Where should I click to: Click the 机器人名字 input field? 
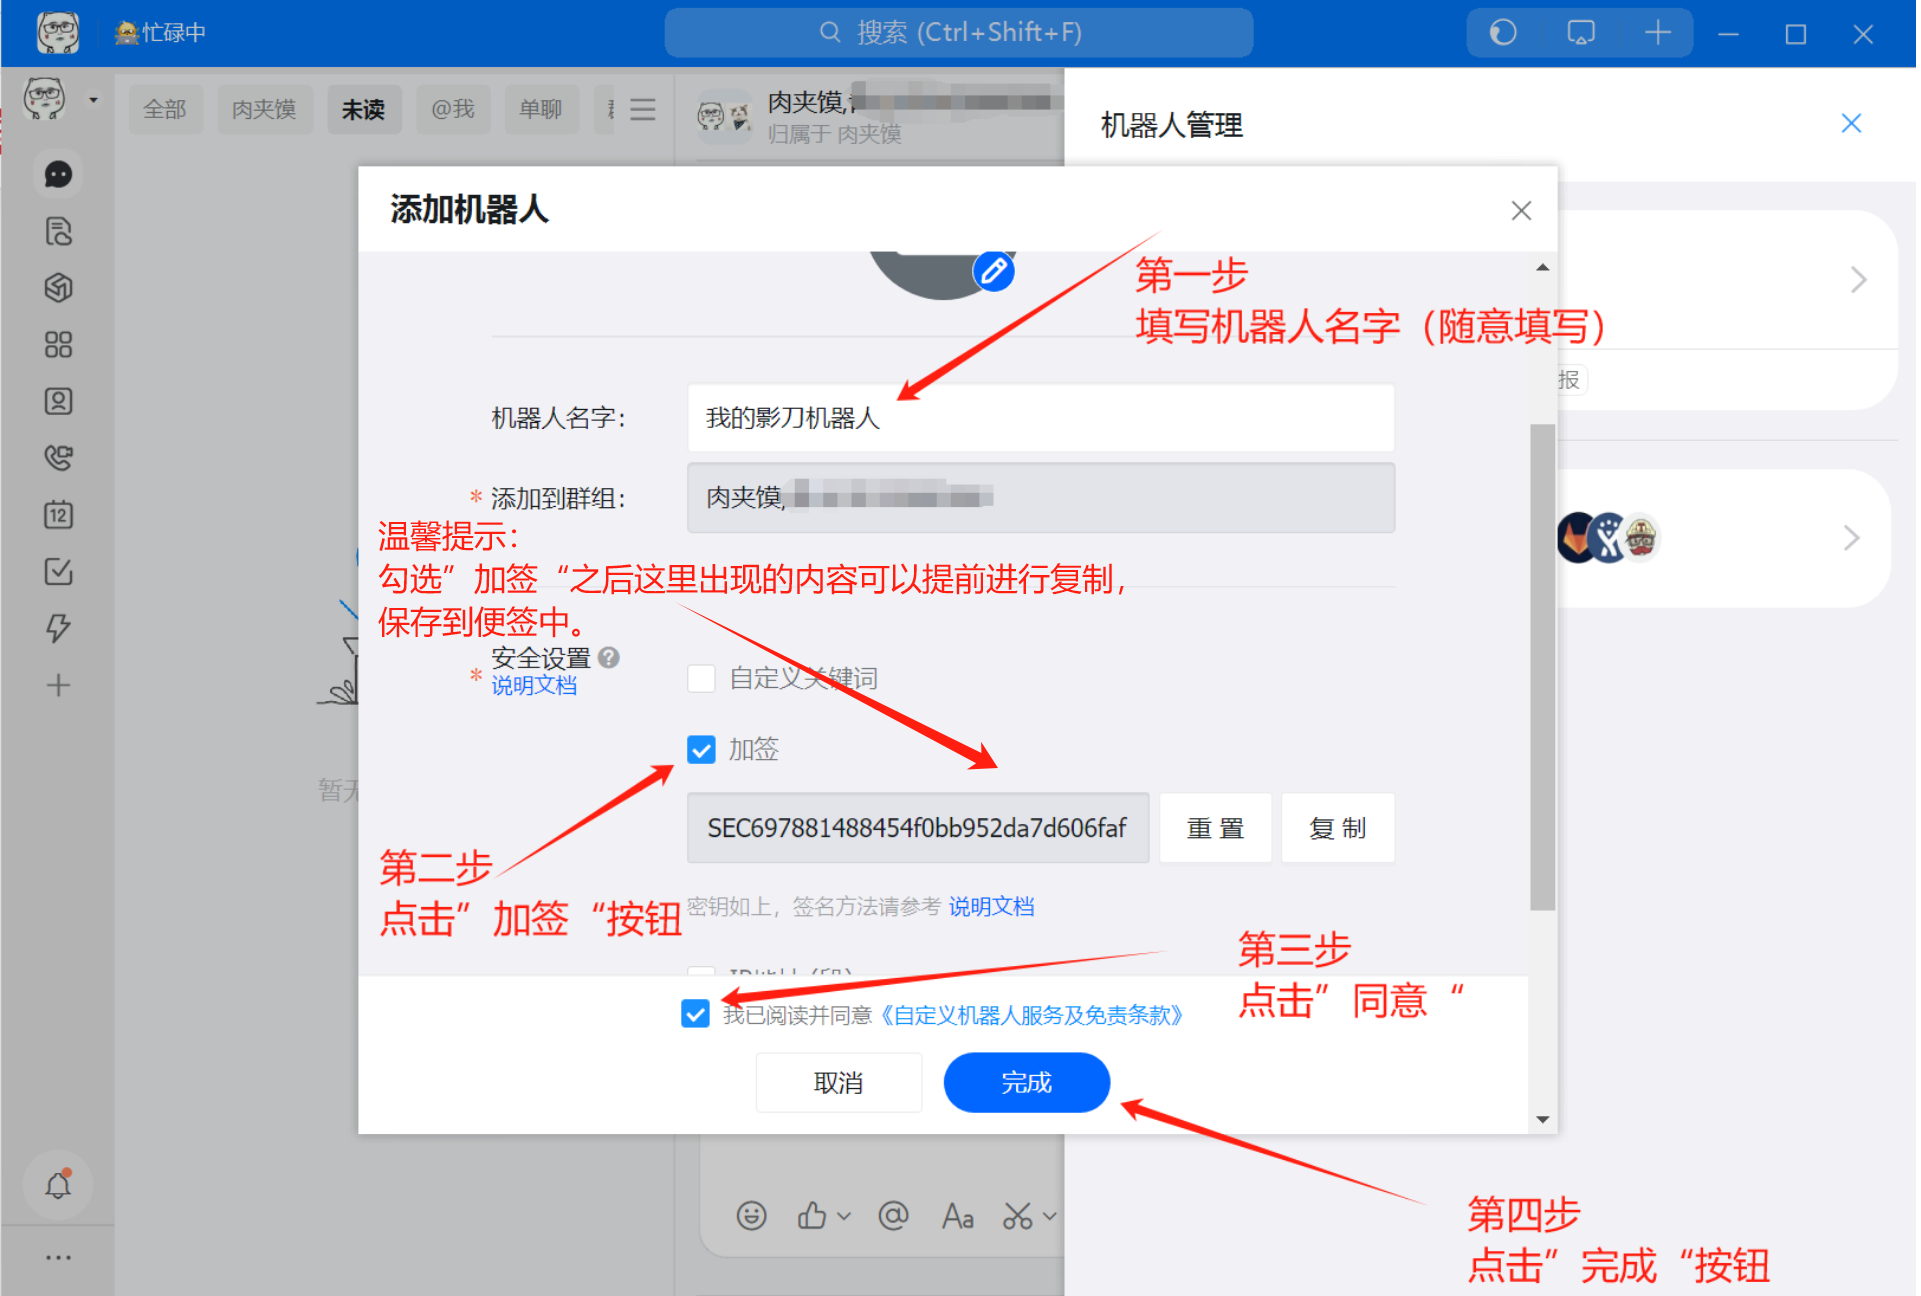point(1040,418)
